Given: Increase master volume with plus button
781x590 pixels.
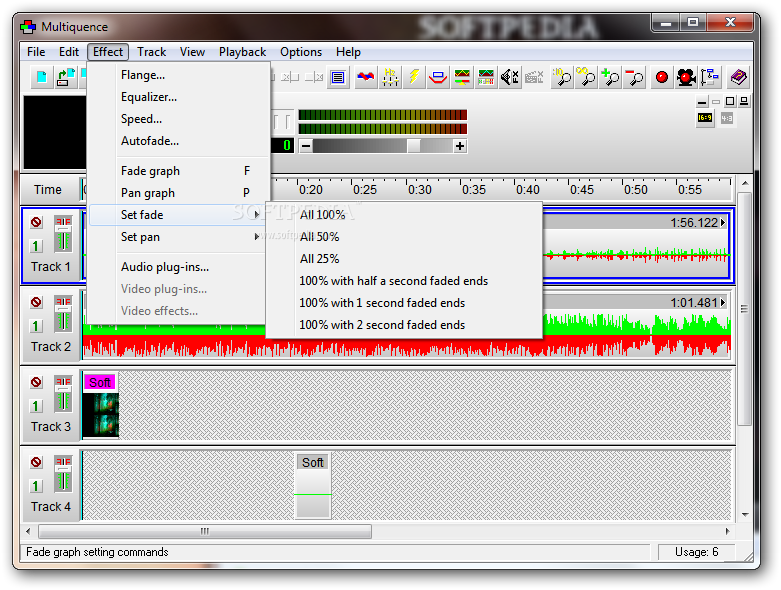Looking at the screenshot, I should (460, 146).
